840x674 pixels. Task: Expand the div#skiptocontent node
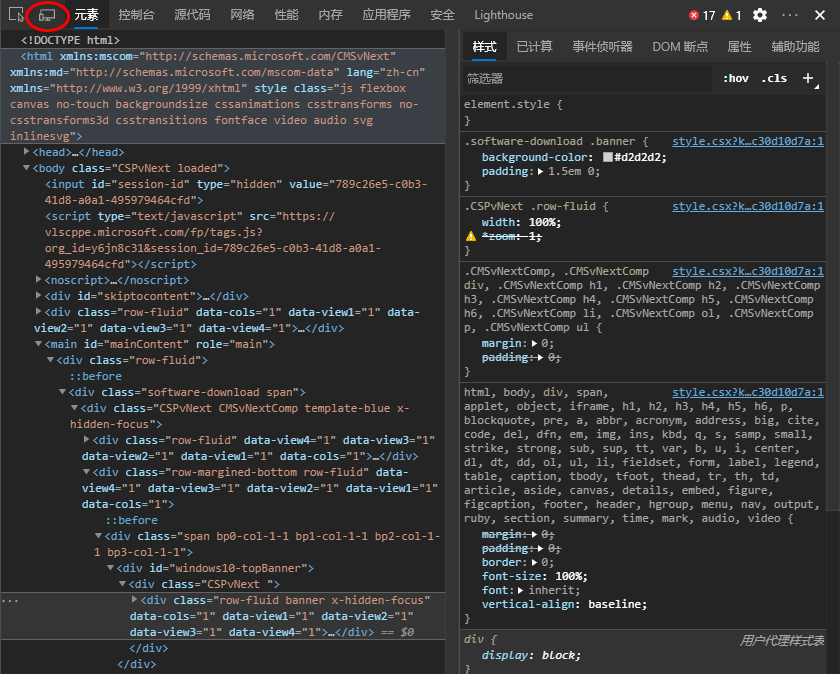[38, 295]
